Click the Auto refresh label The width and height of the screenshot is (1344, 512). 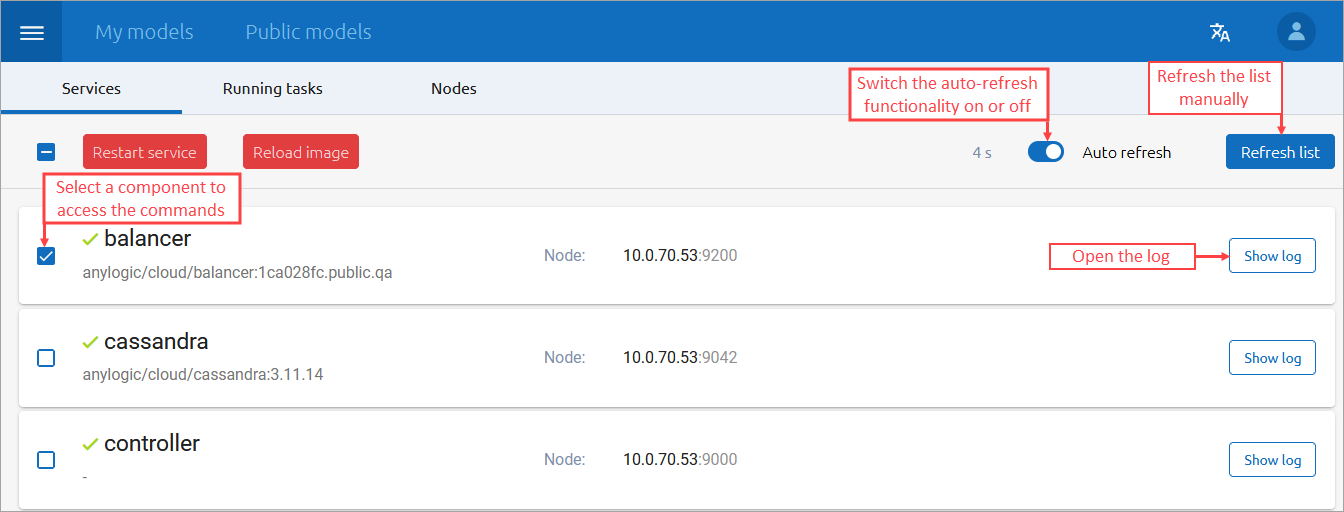coord(1127,152)
